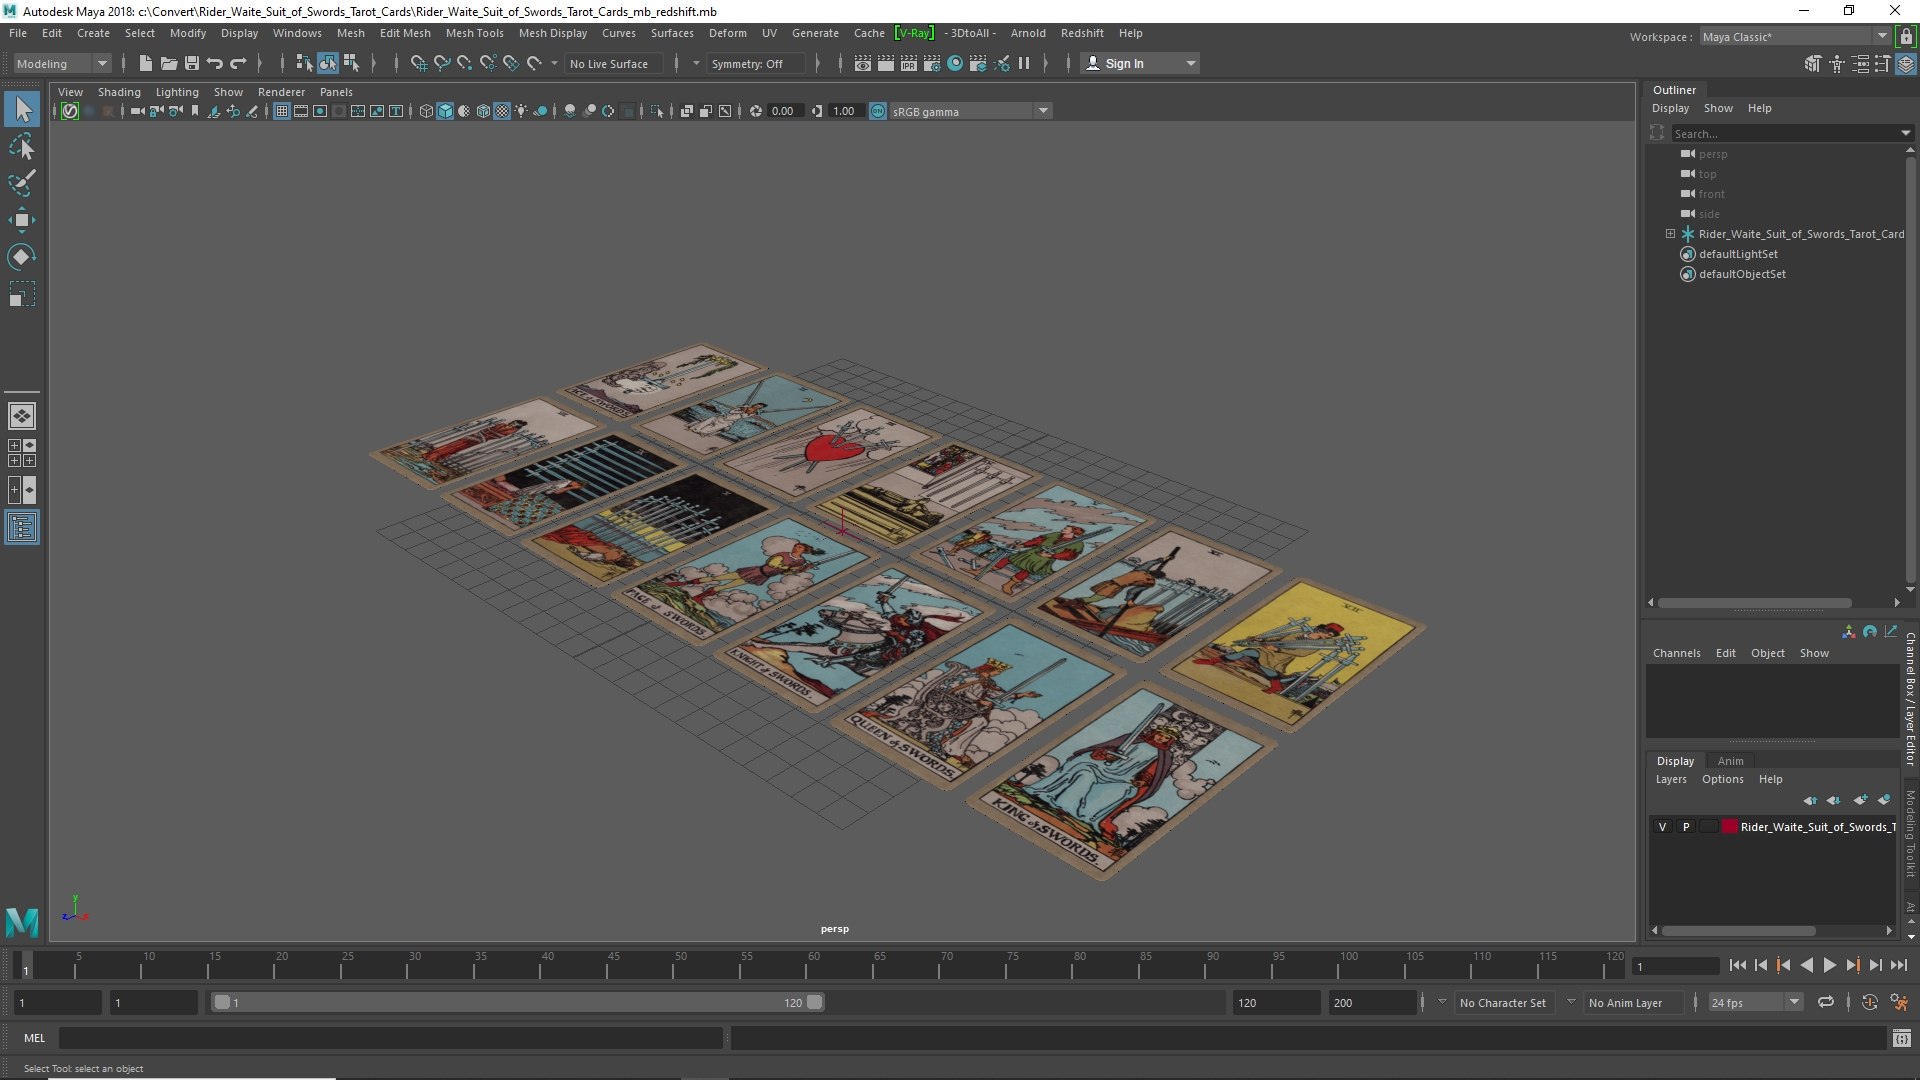Save the current scene
Image resolution: width=1920 pixels, height=1080 pixels.
pyautogui.click(x=192, y=63)
